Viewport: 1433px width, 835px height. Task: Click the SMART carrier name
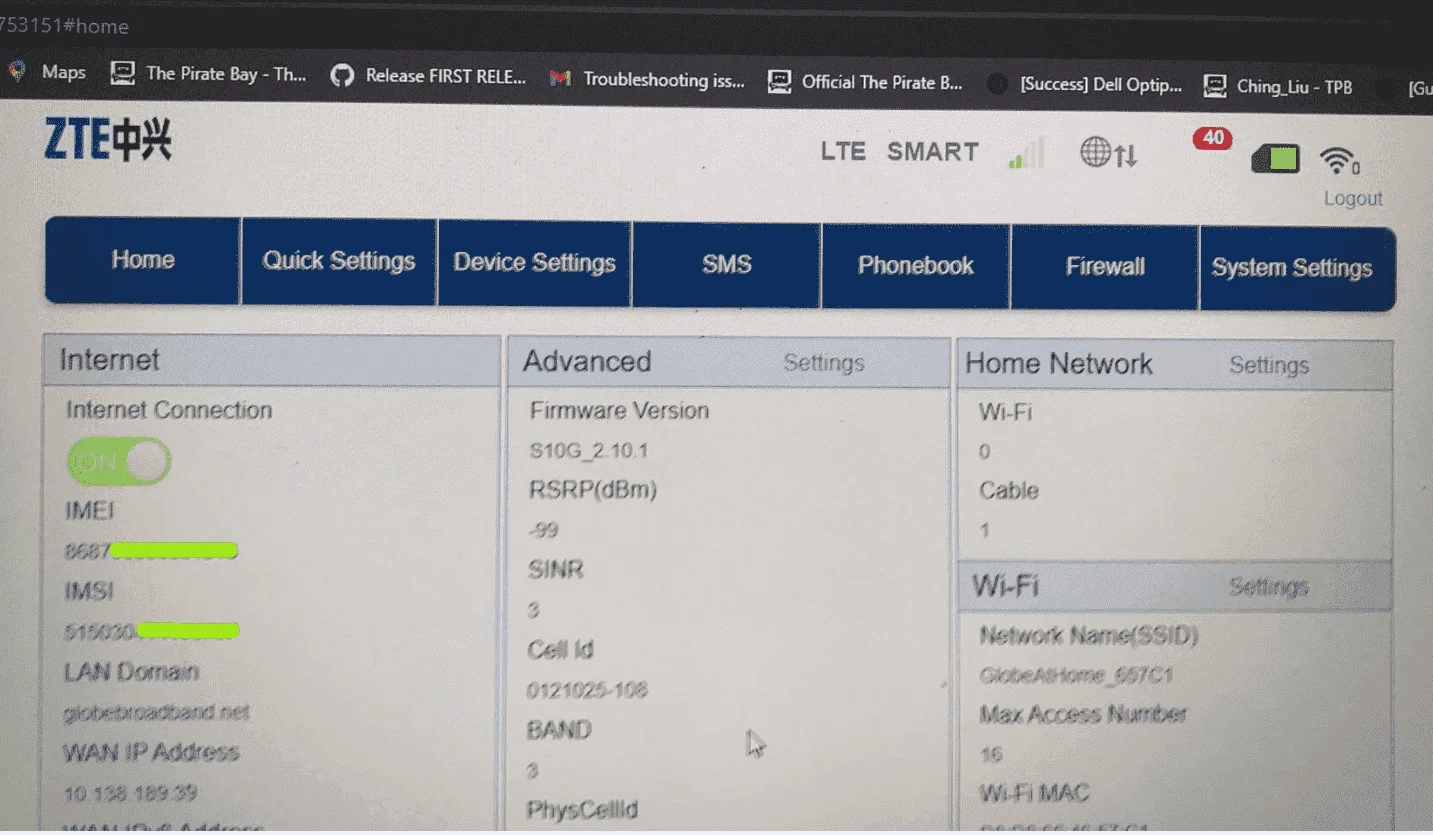click(x=933, y=152)
